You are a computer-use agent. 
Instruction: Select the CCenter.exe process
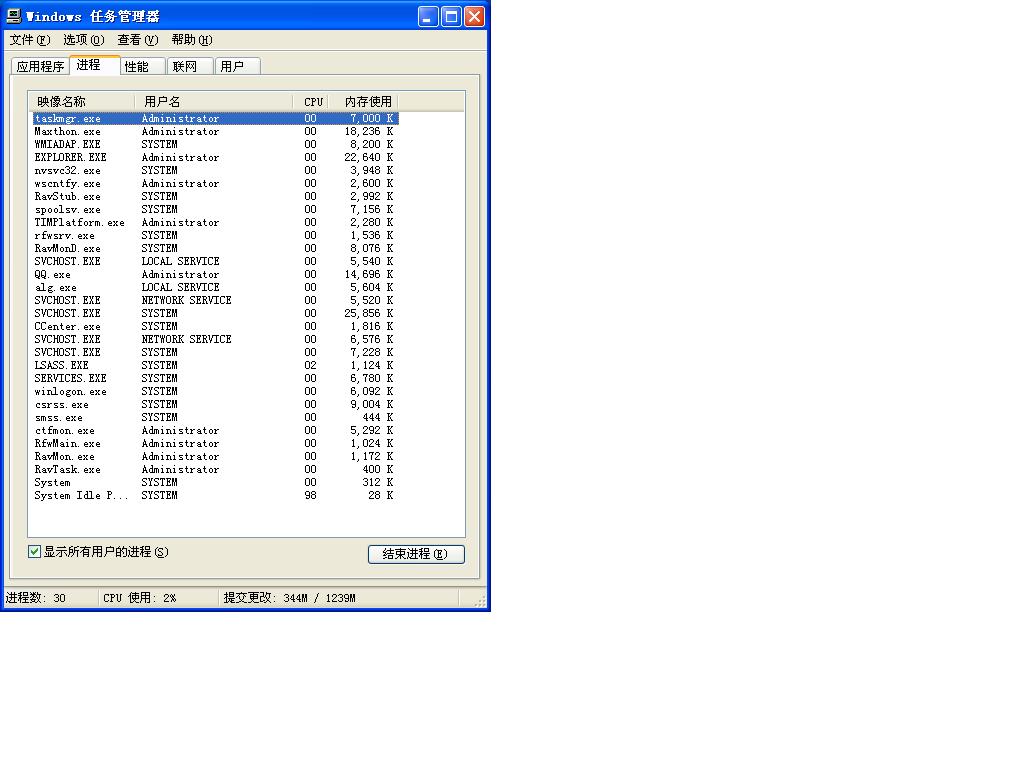(216, 327)
